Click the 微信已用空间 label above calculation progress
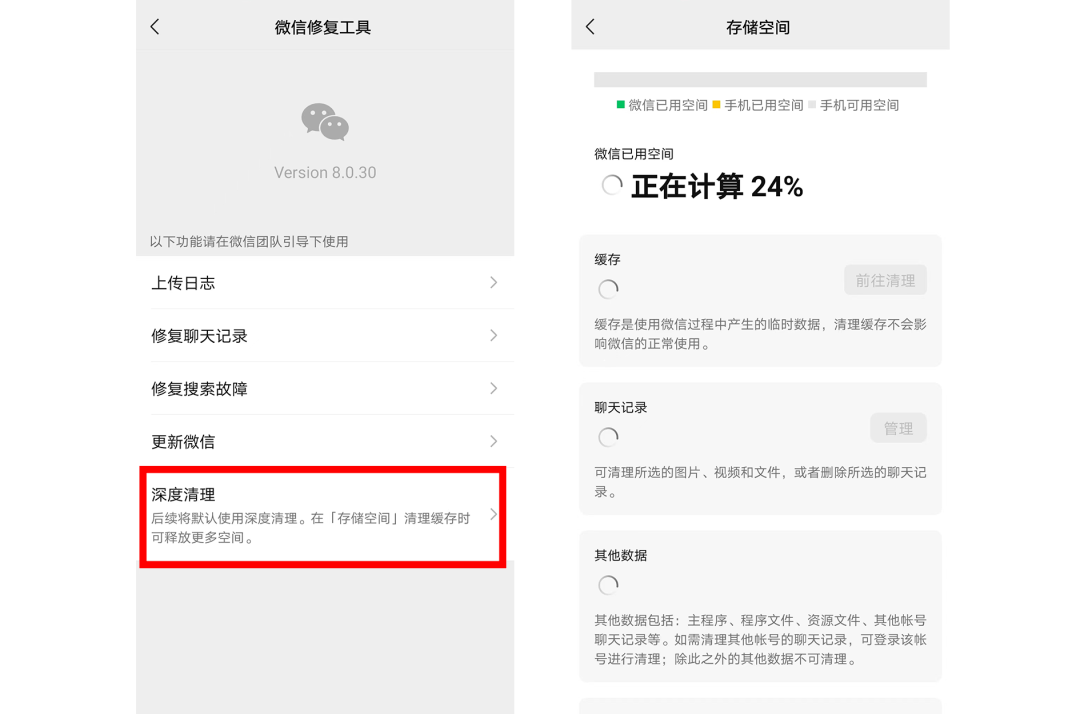This screenshot has height=714, width=1080. coord(634,154)
